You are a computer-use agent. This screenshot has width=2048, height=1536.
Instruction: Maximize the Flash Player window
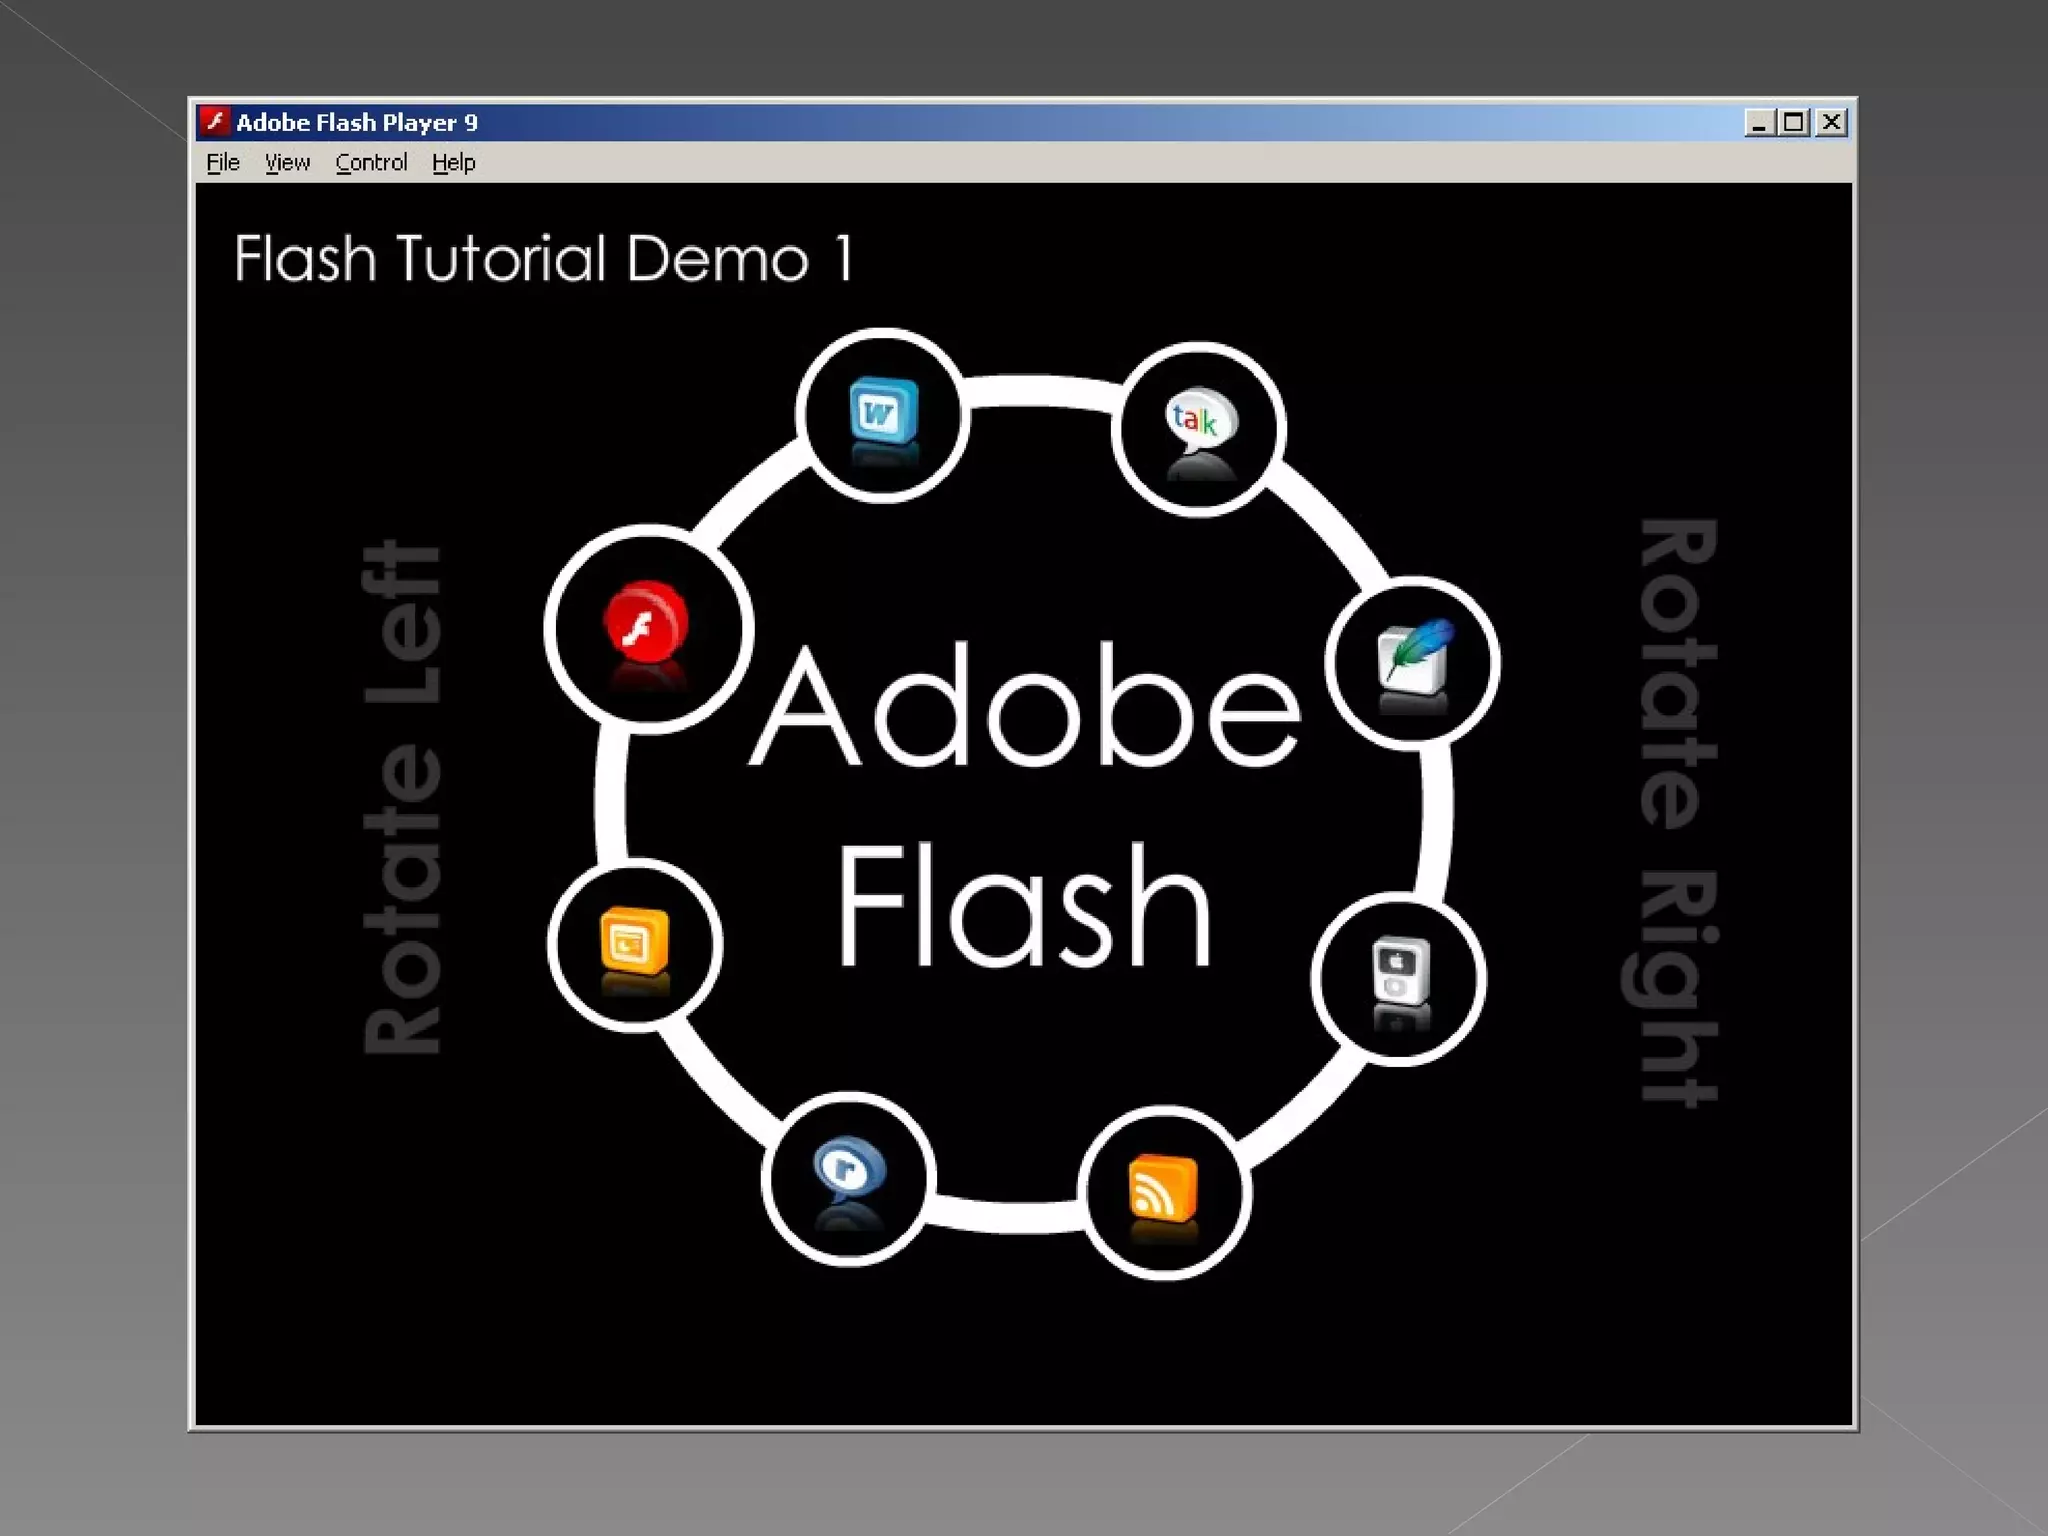pos(1794,122)
